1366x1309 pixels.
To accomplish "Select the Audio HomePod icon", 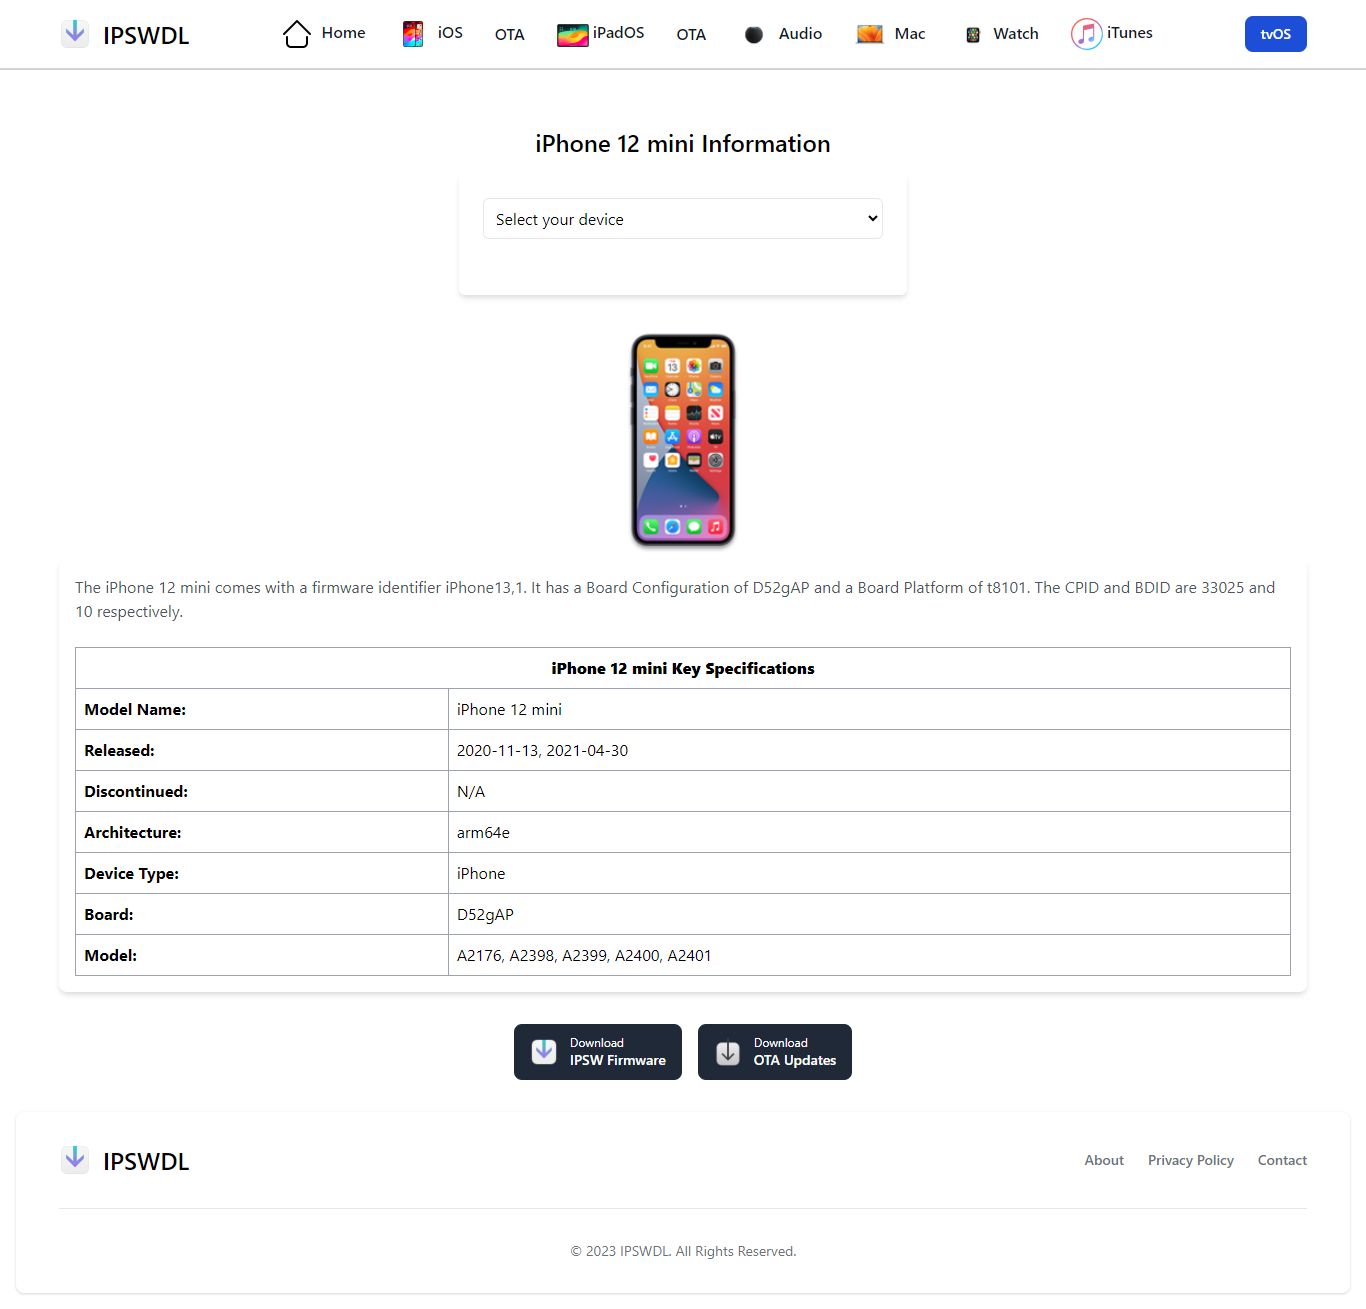I will (754, 35).
